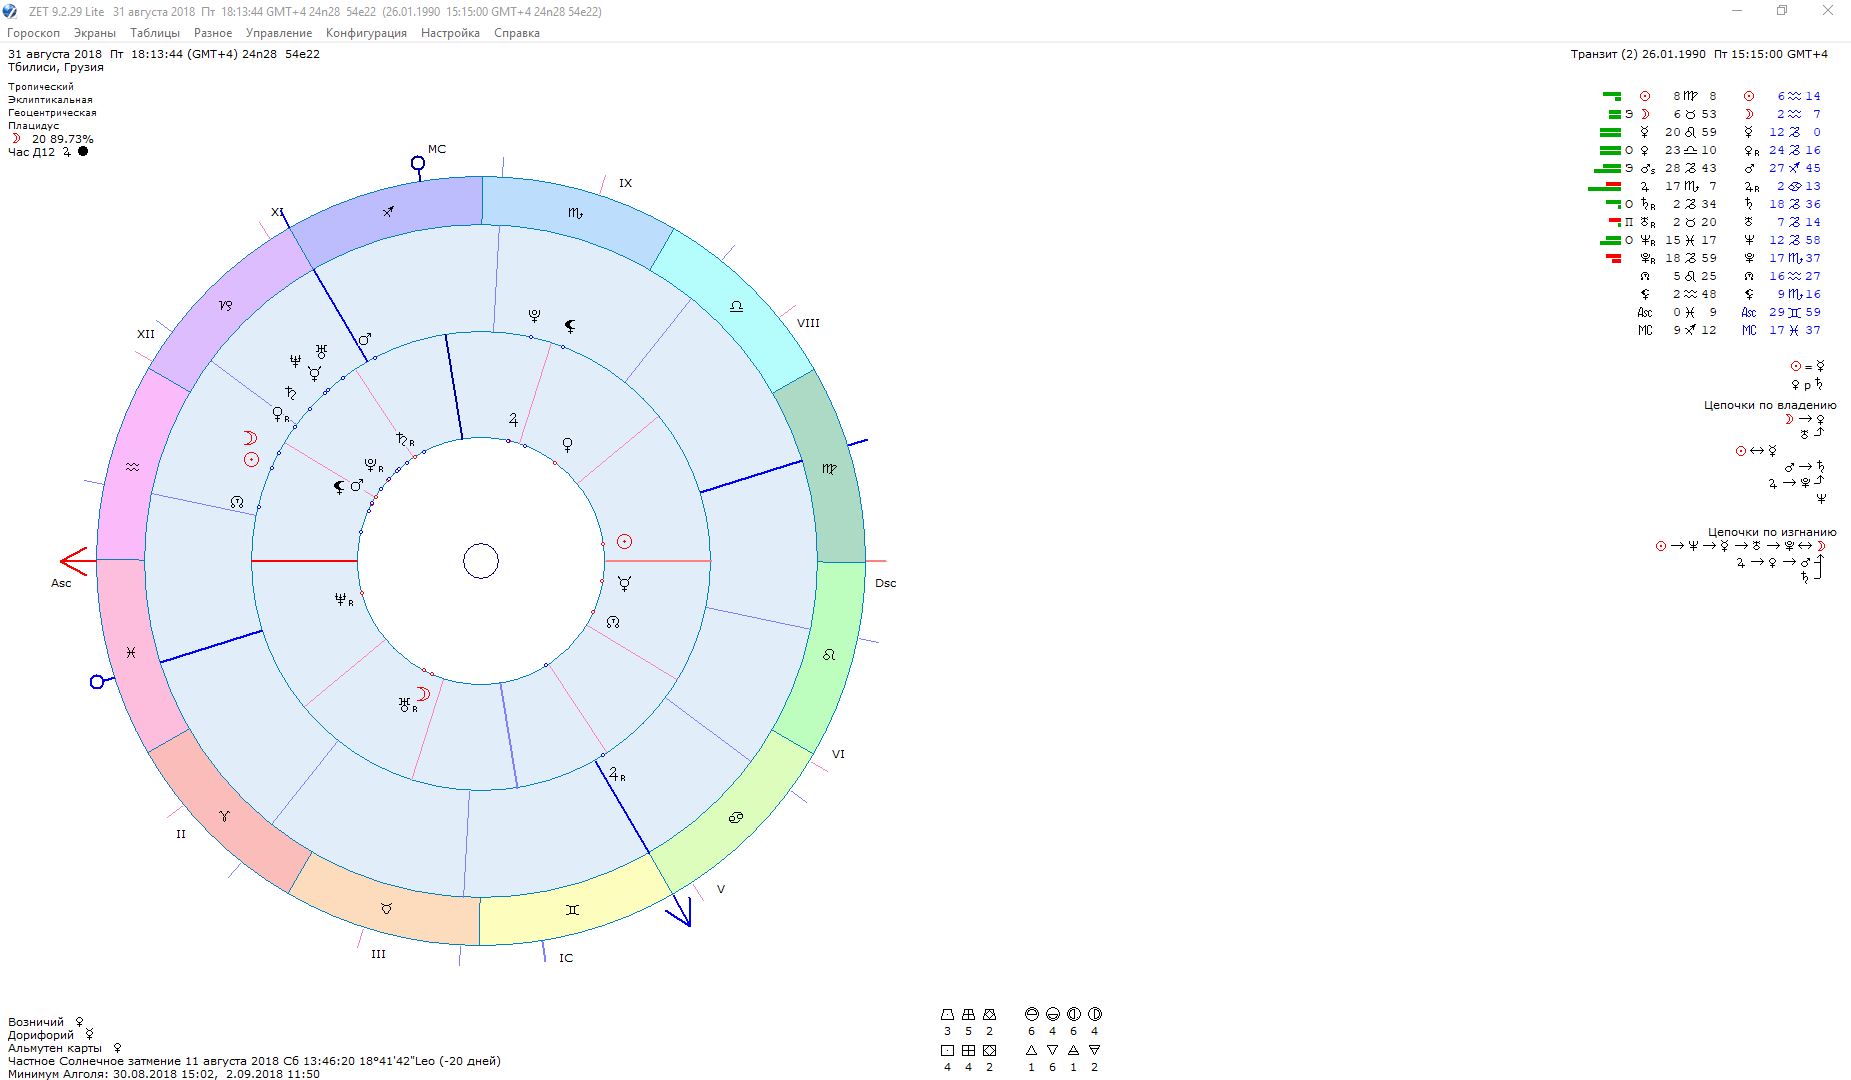Click the 'Плацидус' house system text
Viewport: 1851px width, 1080px height.
click(x=34, y=126)
